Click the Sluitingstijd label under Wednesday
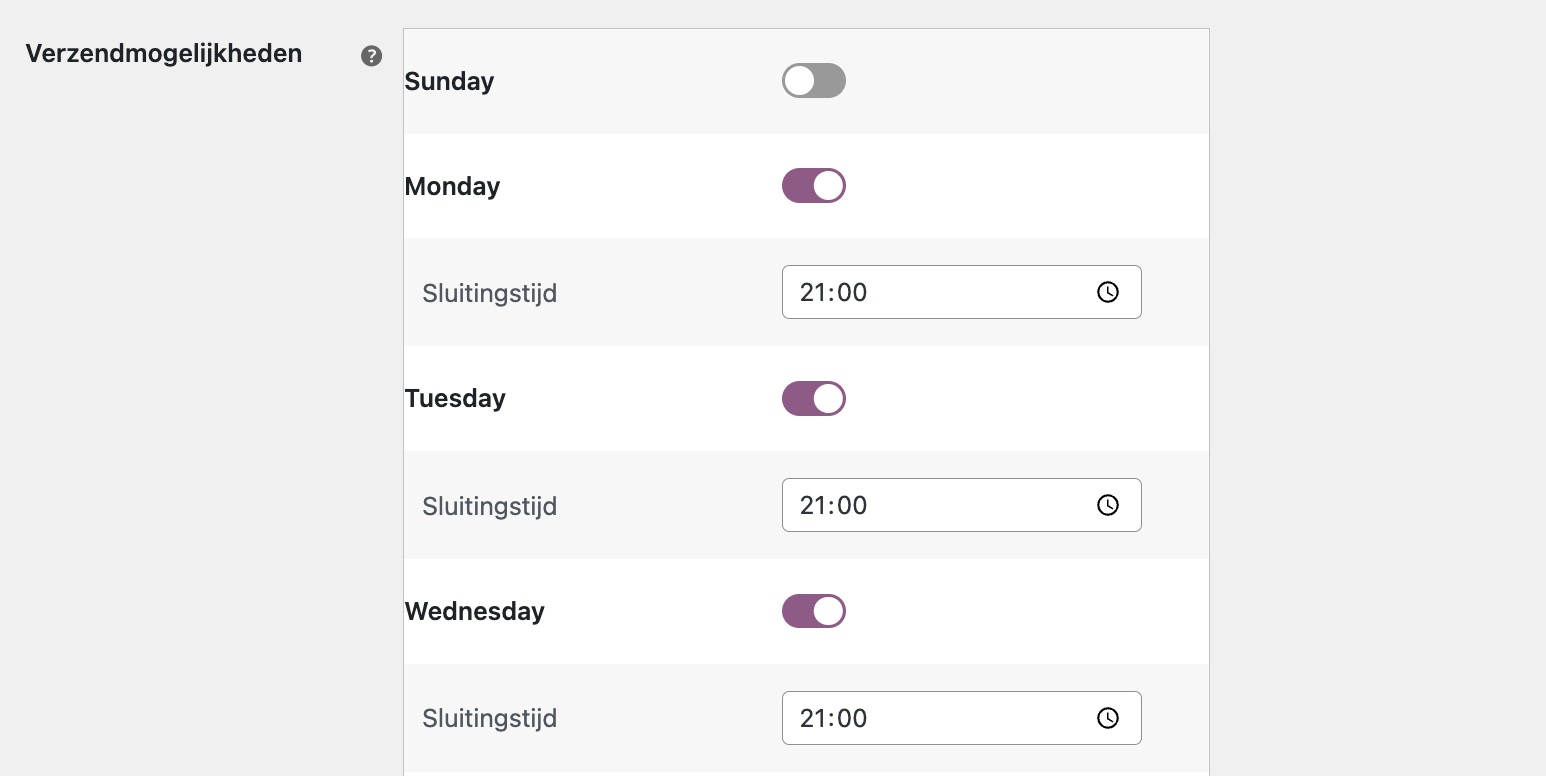The width and height of the screenshot is (1546, 776). 489,718
